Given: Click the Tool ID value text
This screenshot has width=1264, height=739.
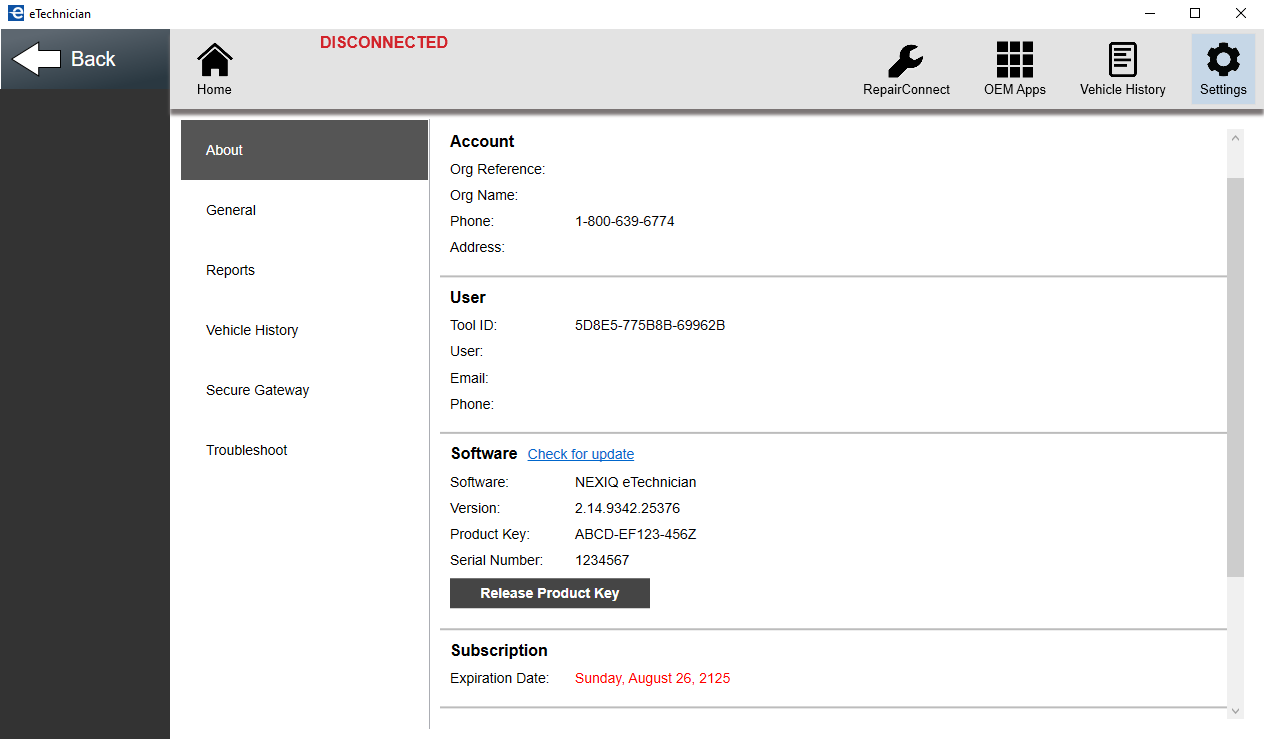Looking at the screenshot, I should point(650,325).
